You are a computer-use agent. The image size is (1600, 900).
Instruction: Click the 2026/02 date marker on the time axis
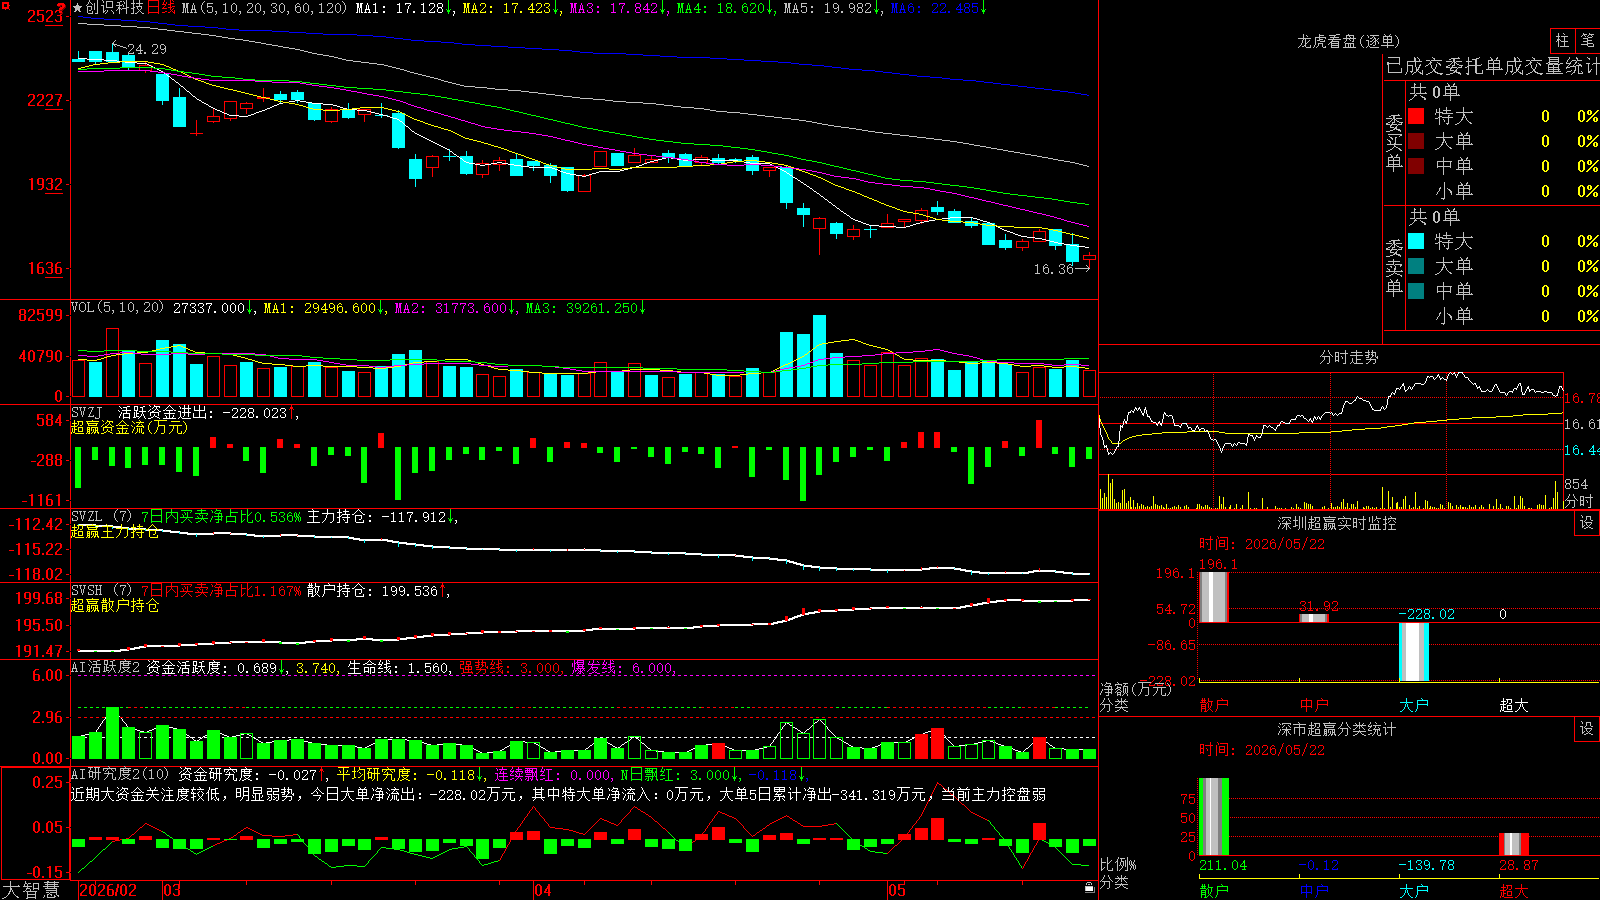[x=108, y=890]
